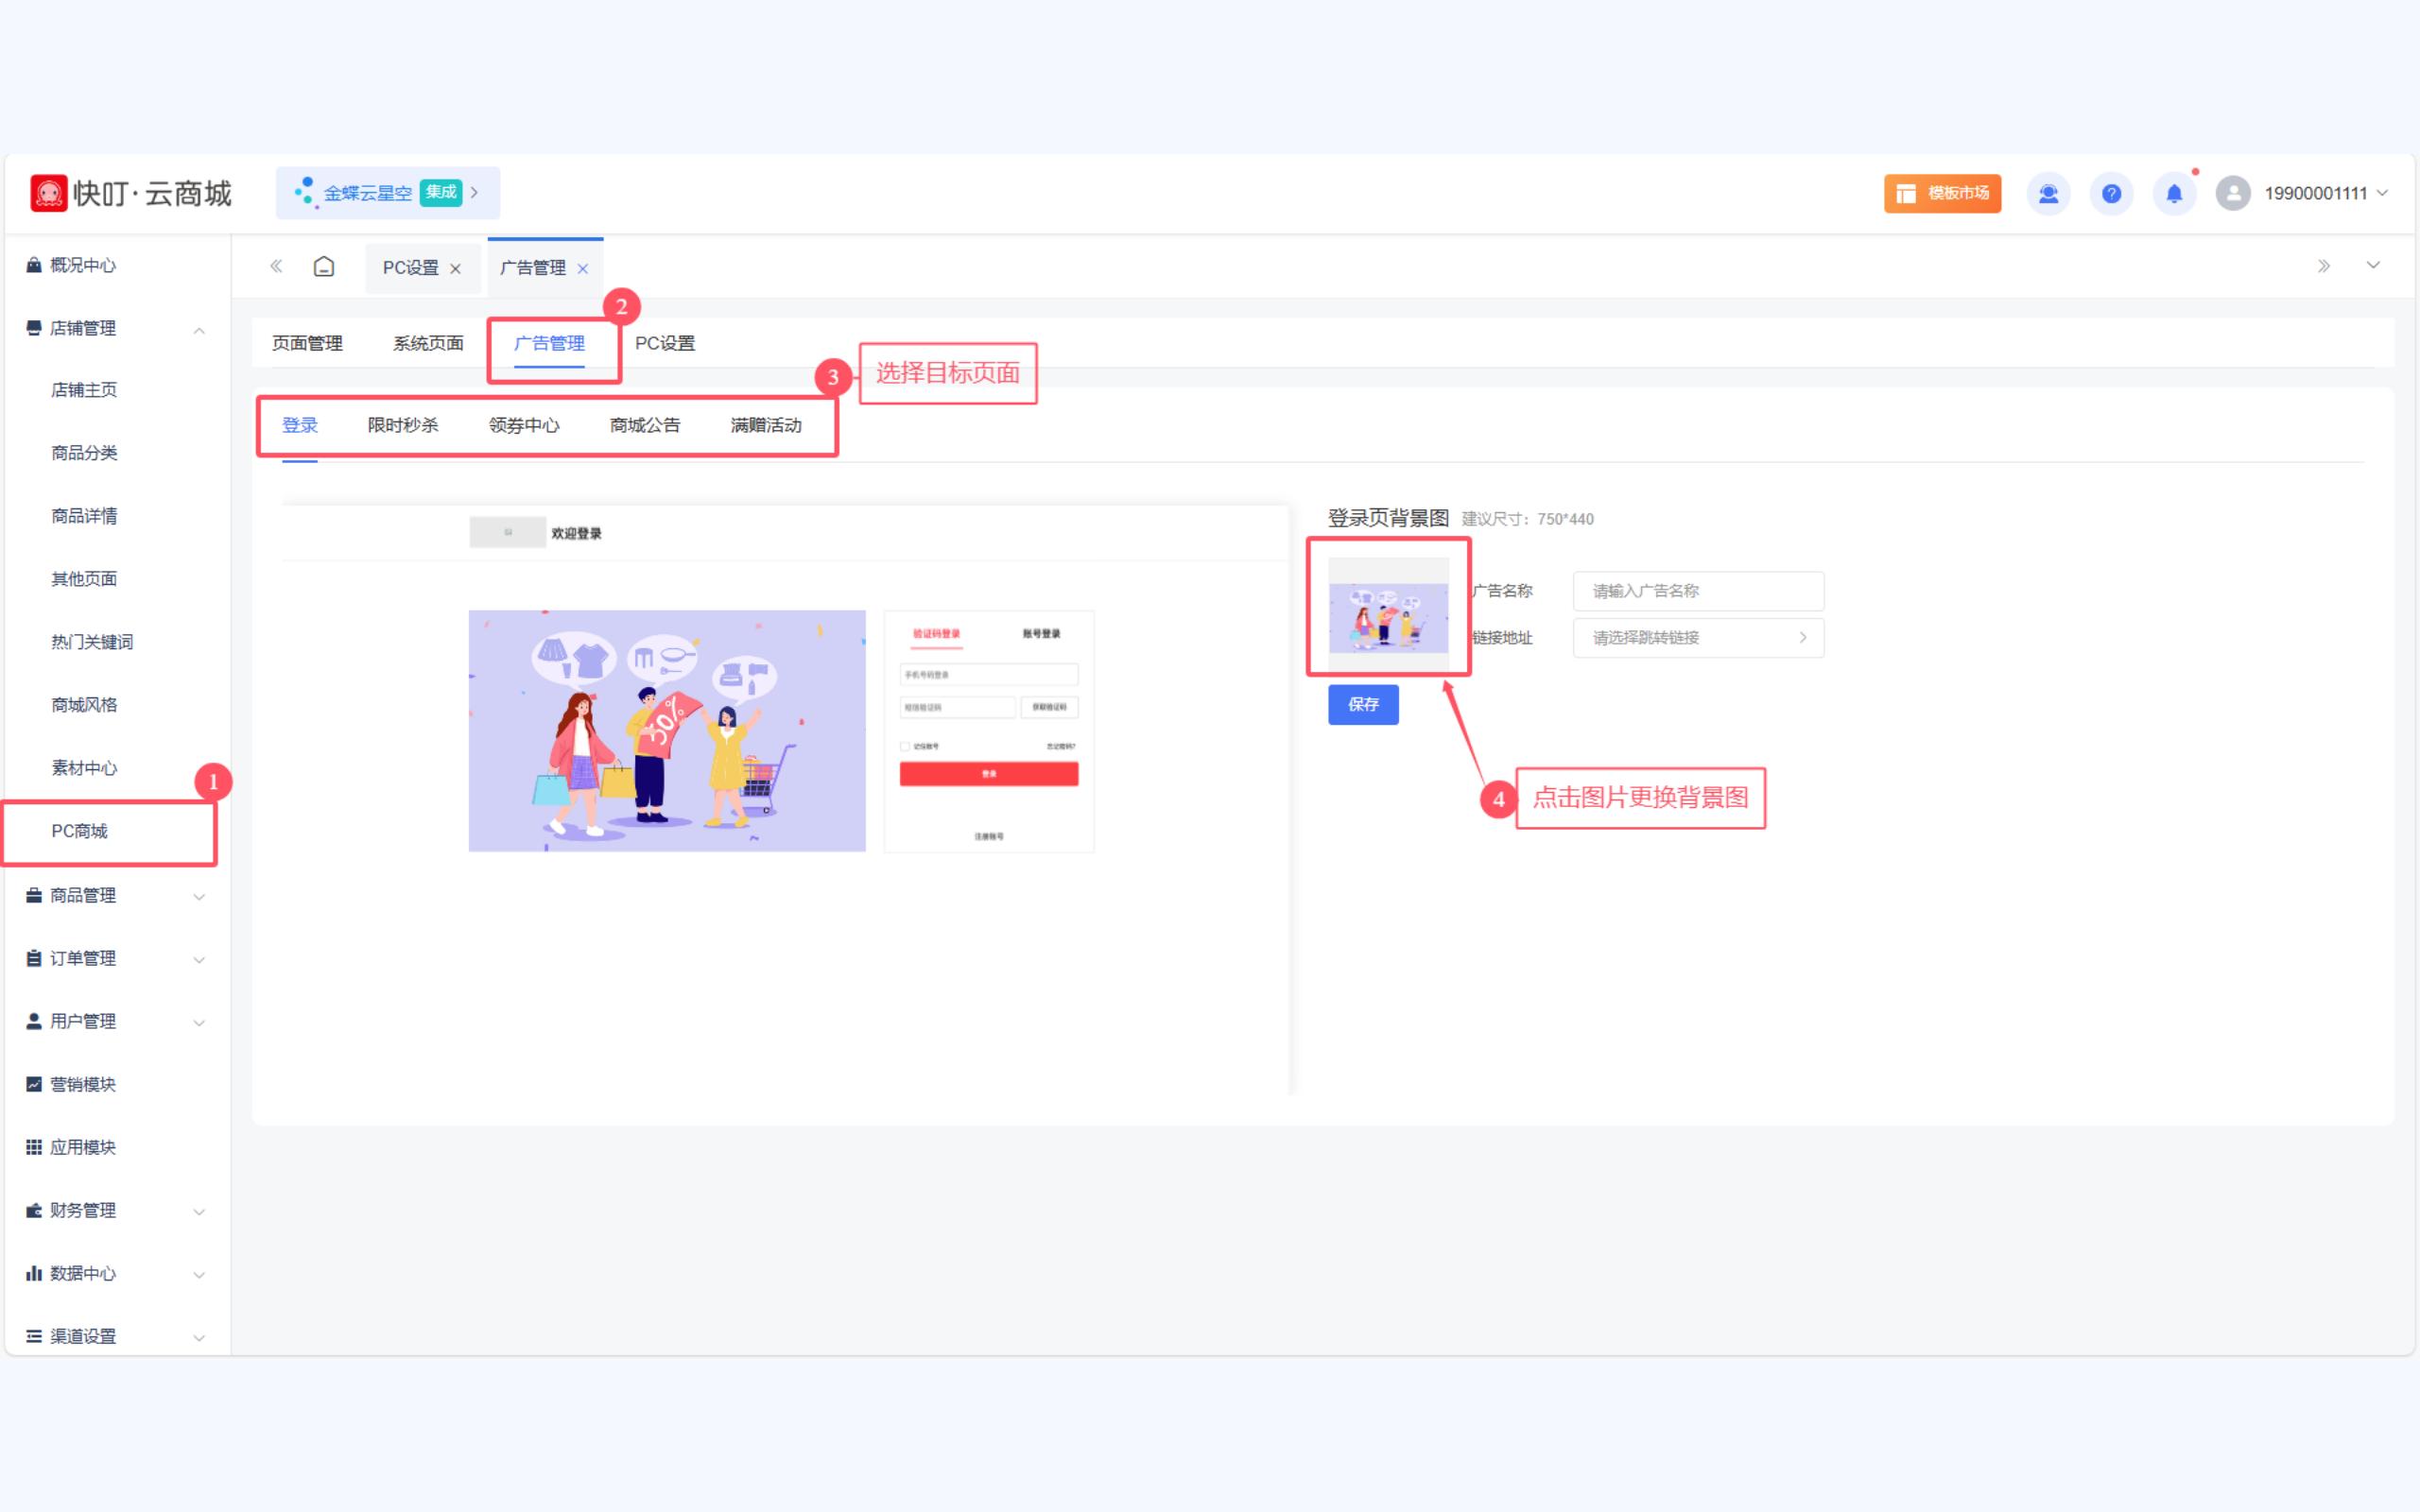Click the user avatar icon
Image resolution: width=2420 pixels, height=1512 pixels.
pos(2233,193)
